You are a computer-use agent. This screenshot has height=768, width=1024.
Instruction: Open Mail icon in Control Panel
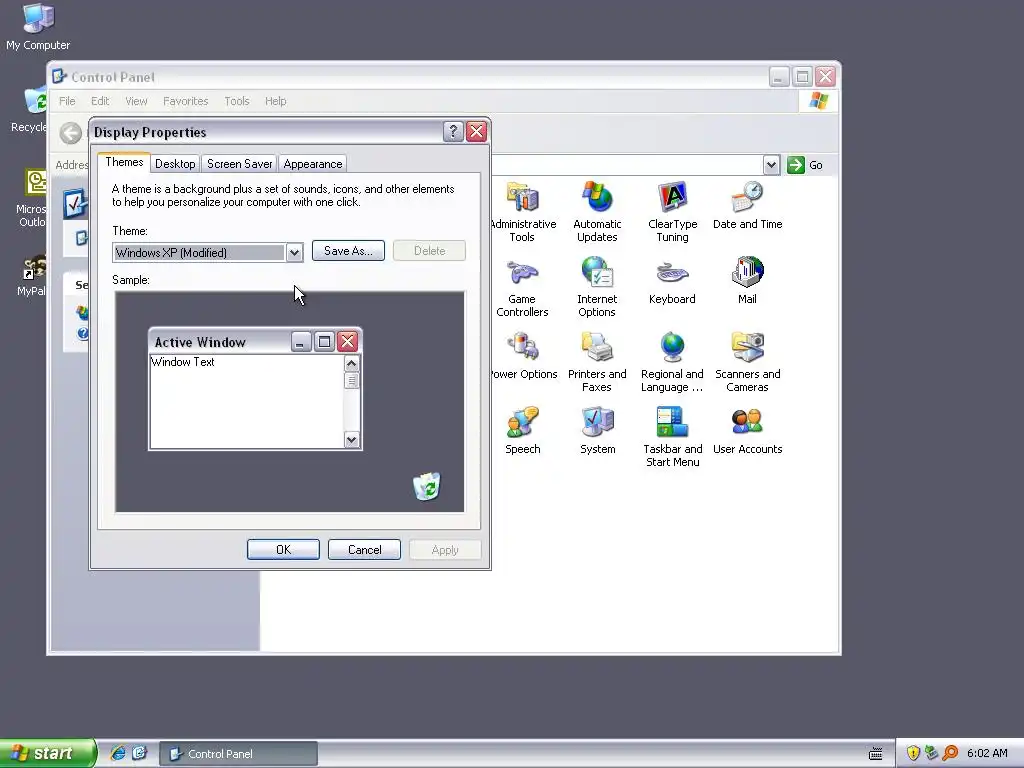coord(747,280)
